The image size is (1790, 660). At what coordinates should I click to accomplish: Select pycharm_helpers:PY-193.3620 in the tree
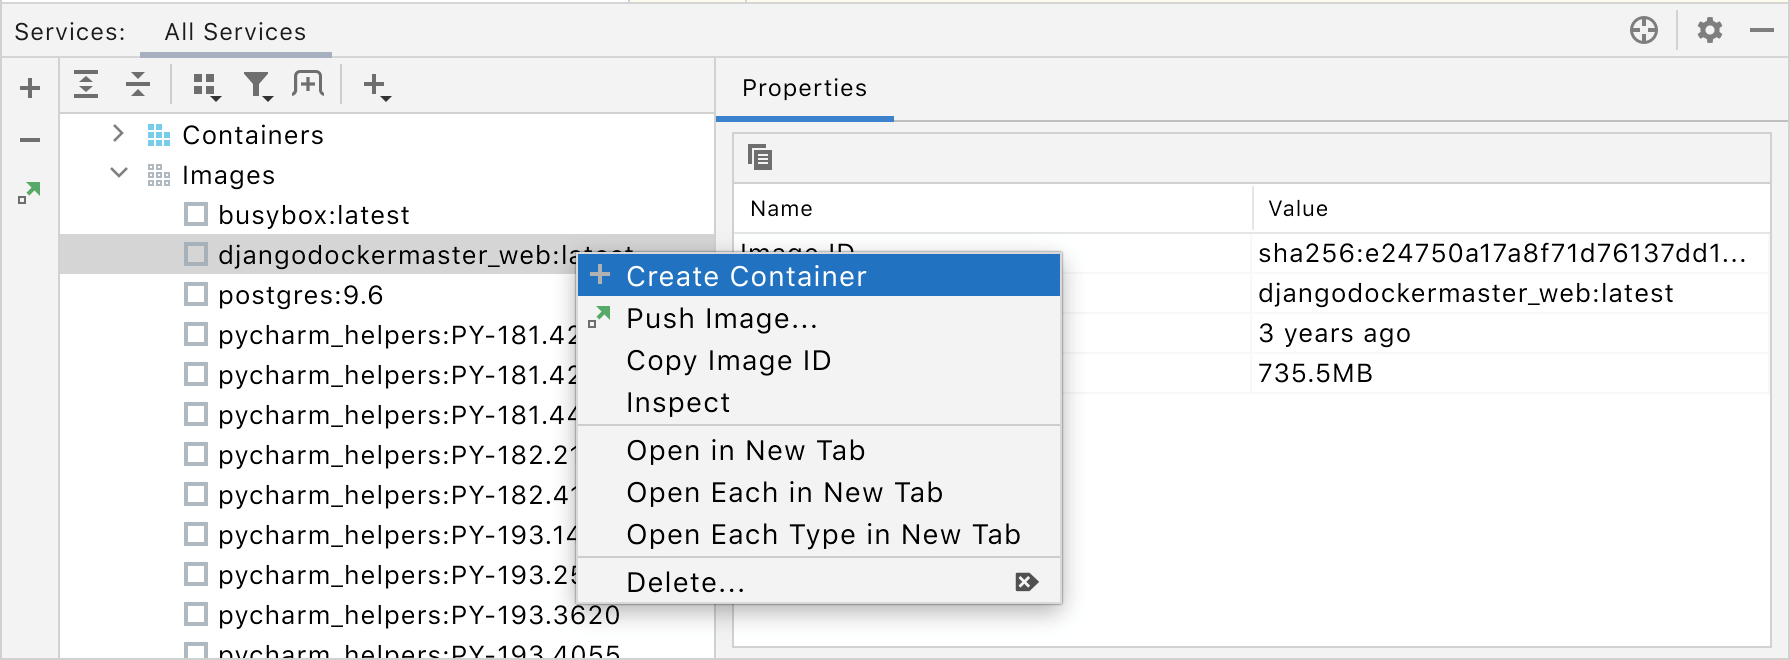[420, 615]
